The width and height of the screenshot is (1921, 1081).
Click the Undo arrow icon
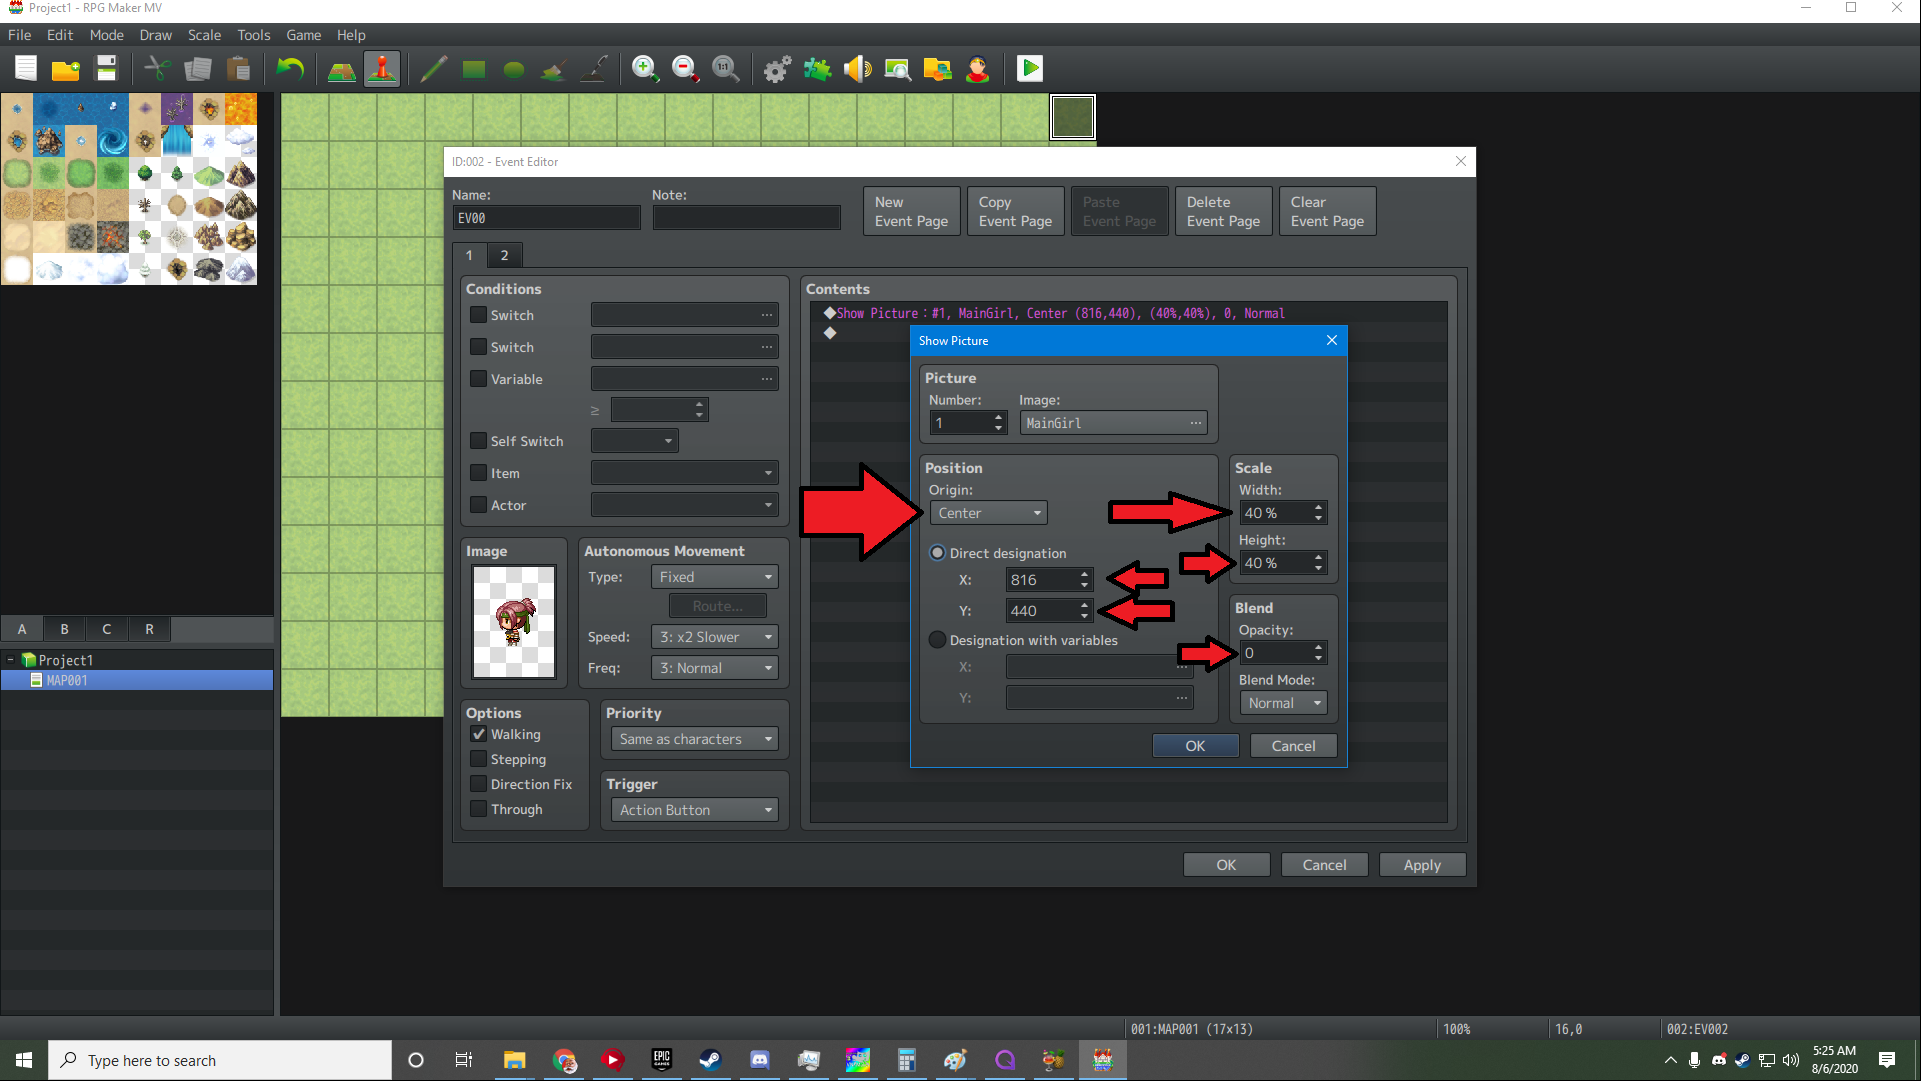click(x=290, y=69)
